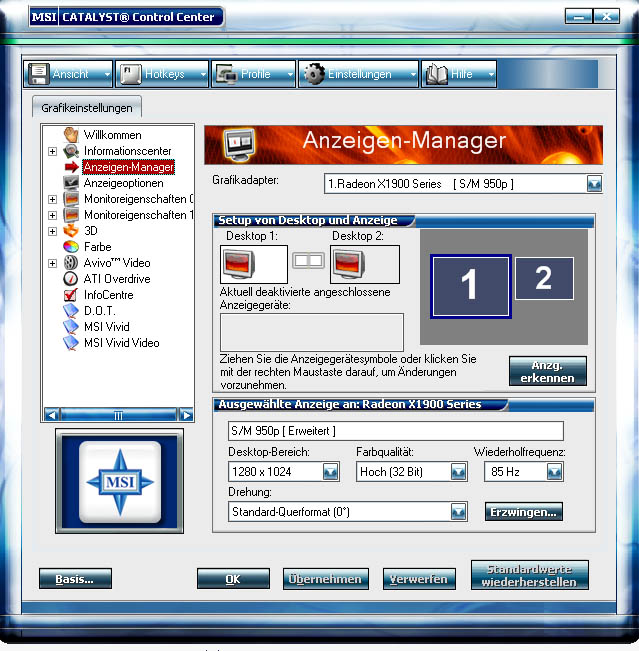
Task: Click the Ansicht floppy disk icon
Action: point(39,74)
